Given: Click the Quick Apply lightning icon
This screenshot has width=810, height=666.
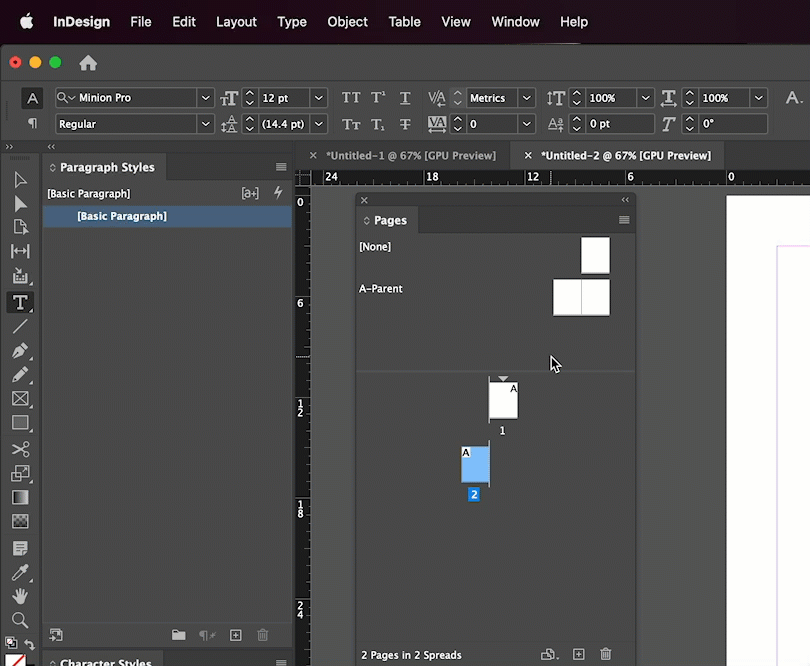Looking at the screenshot, I should (278, 193).
